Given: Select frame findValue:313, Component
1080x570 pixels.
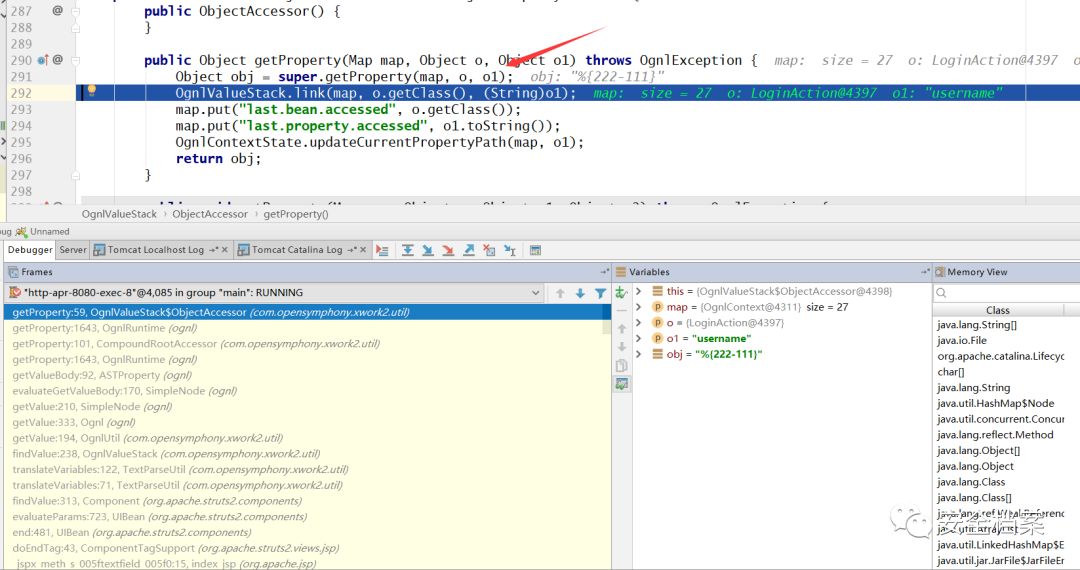Looking at the screenshot, I should coord(307,501).
